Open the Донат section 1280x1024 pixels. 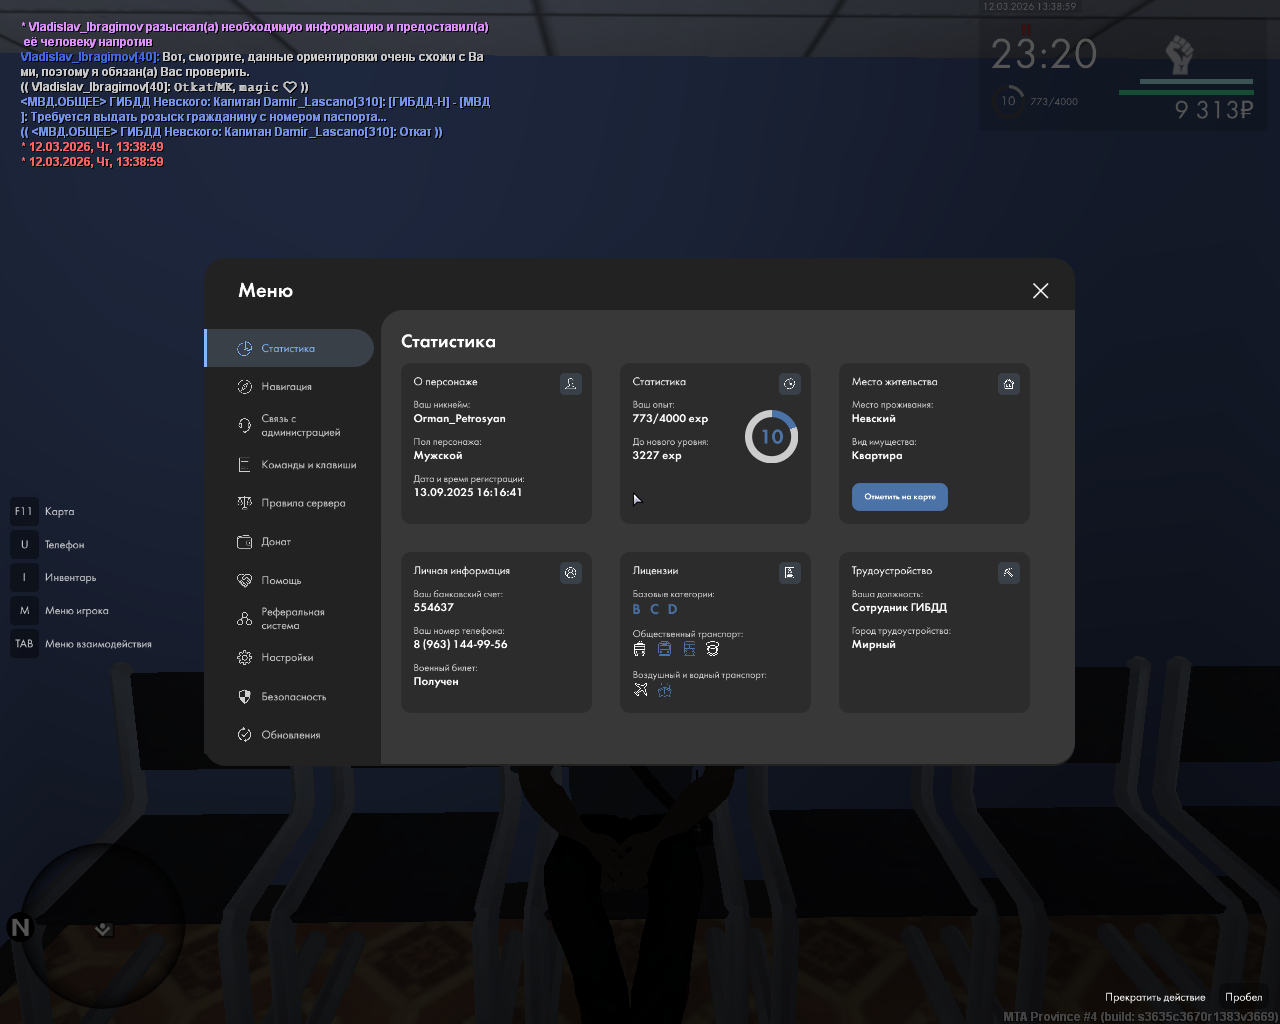[276, 542]
